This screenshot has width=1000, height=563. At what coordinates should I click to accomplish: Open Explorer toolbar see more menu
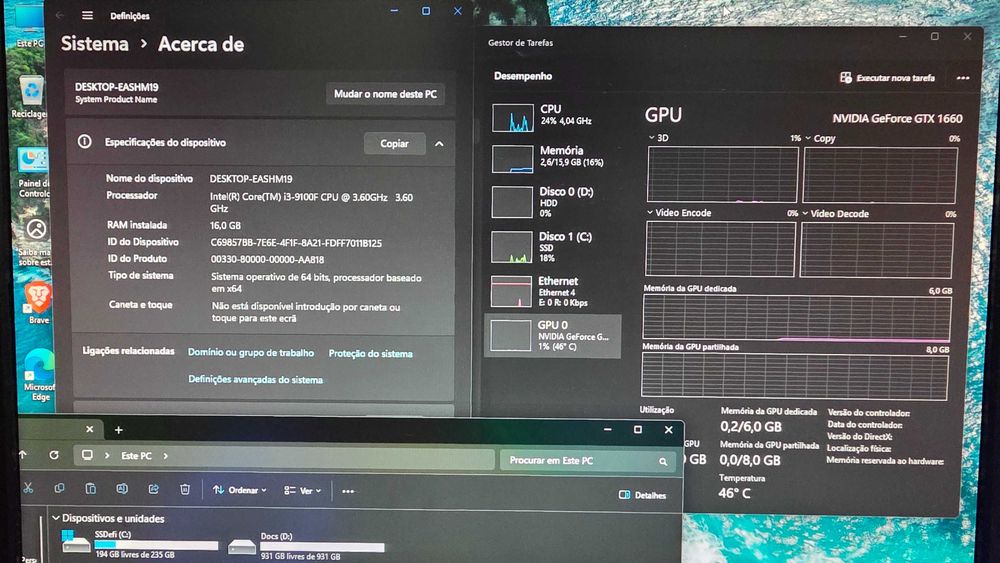(x=348, y=491)
